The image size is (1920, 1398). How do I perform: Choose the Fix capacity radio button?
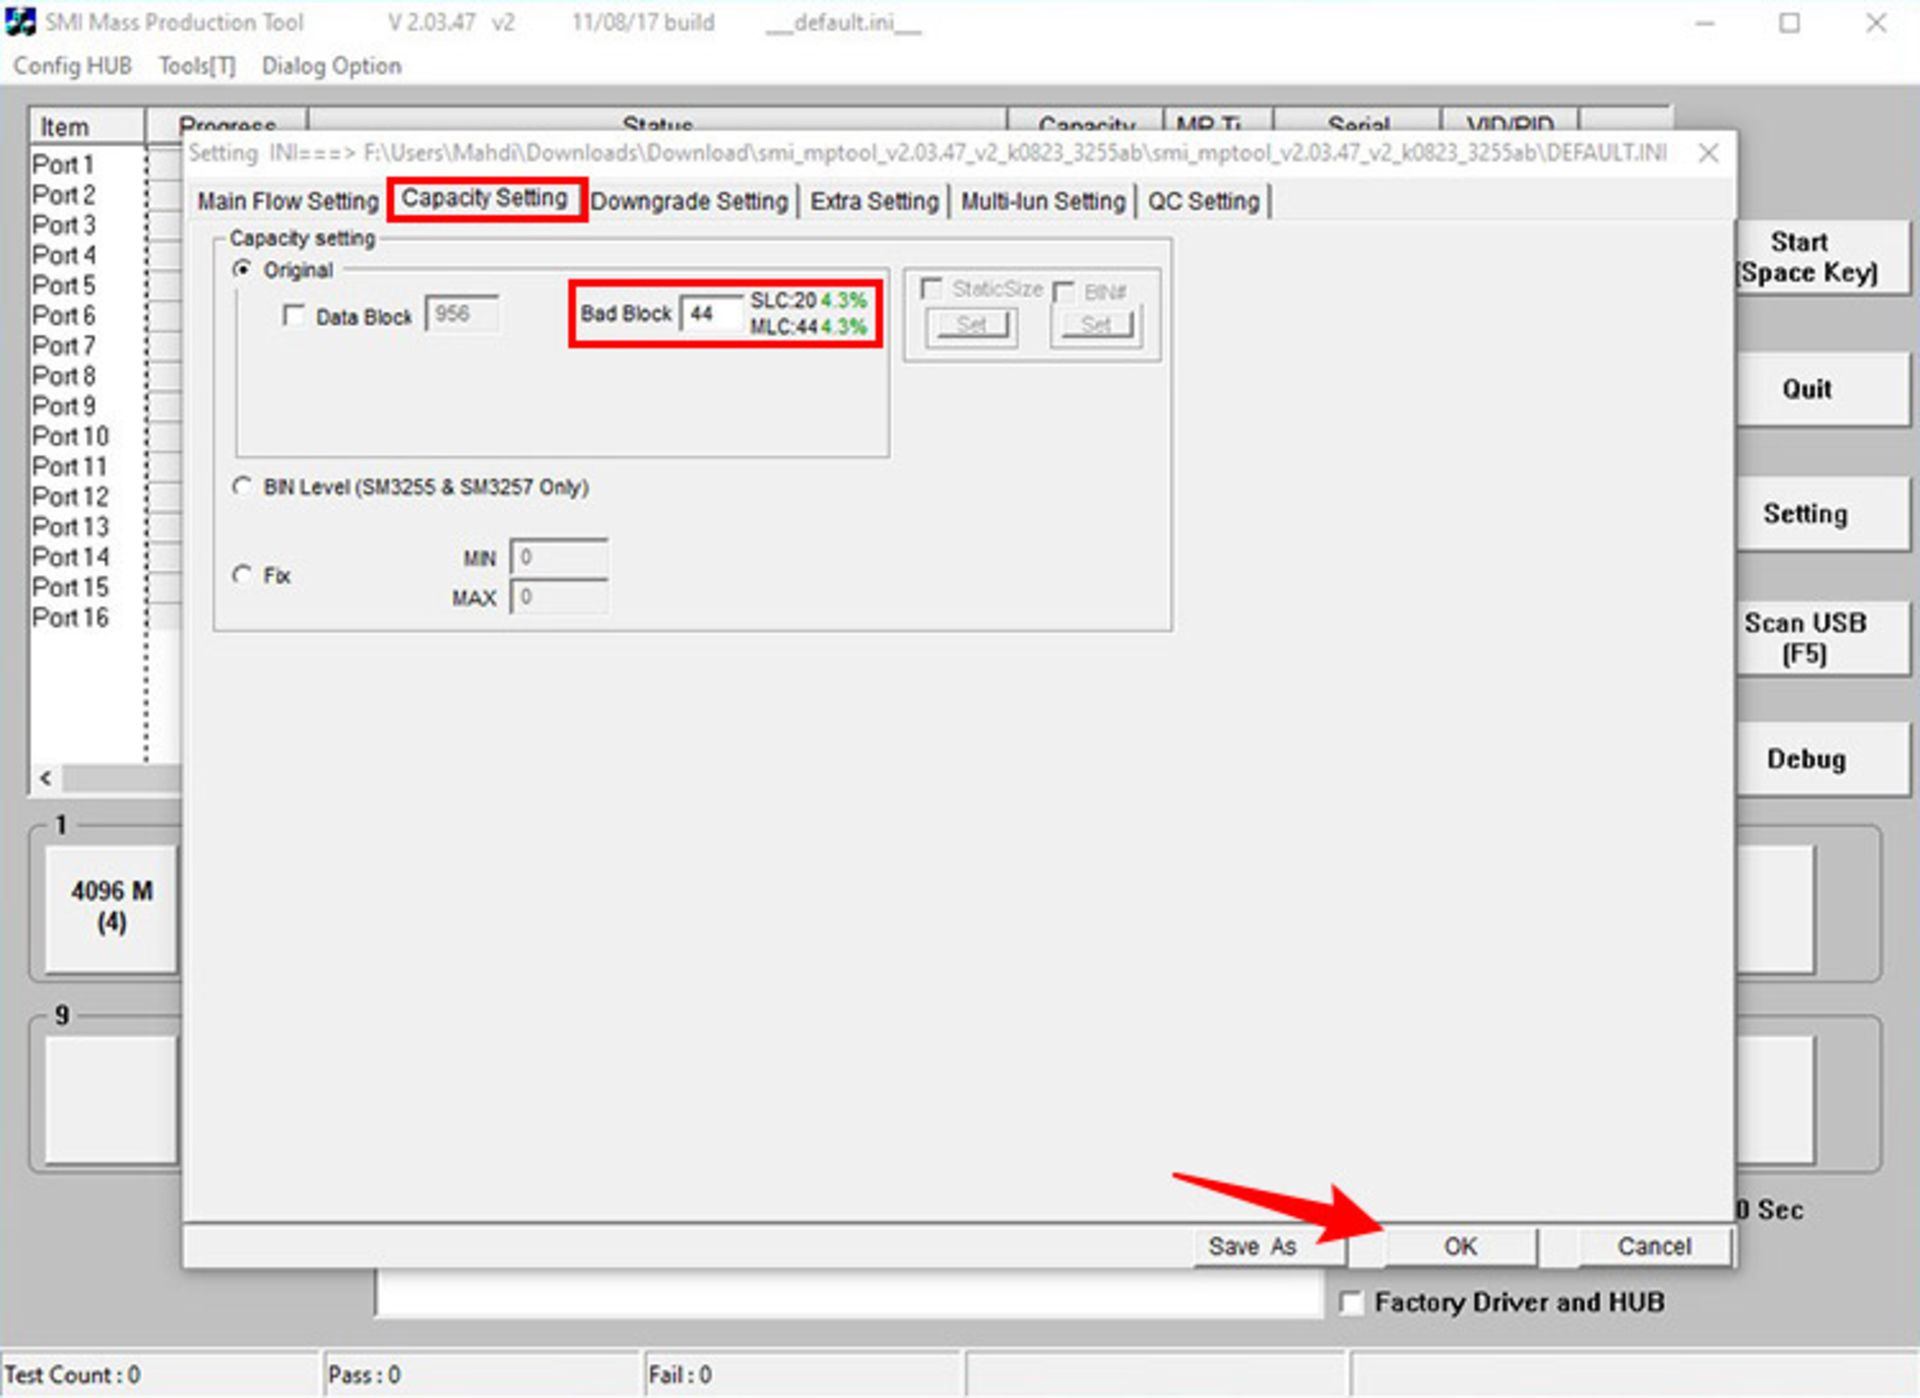(242, 575)
